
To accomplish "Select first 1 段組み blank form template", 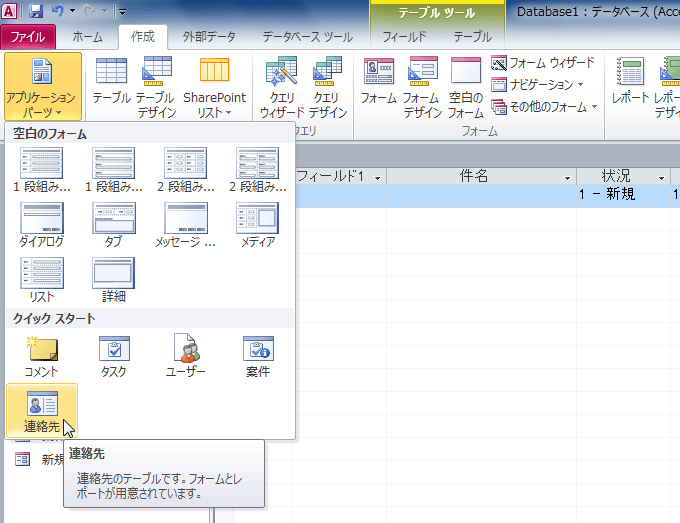I will [x=42, y=170].
